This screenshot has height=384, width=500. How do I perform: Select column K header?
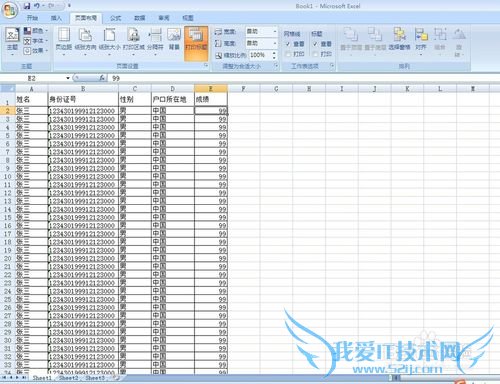coord(407,89)
